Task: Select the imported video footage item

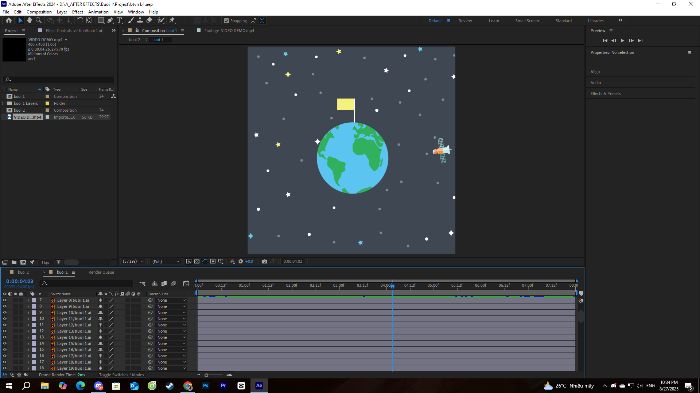Action: point(28,117)
